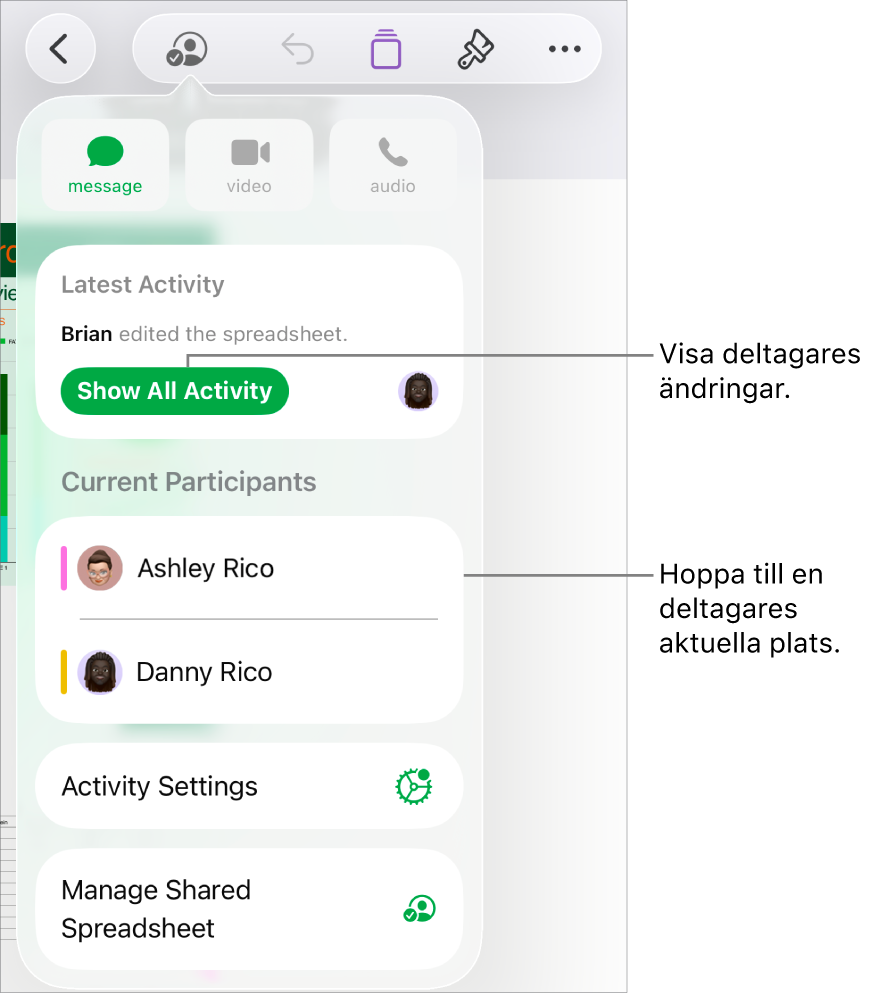Start a message with participants
This screenshot has height=995, width=880.
point(105,164)
